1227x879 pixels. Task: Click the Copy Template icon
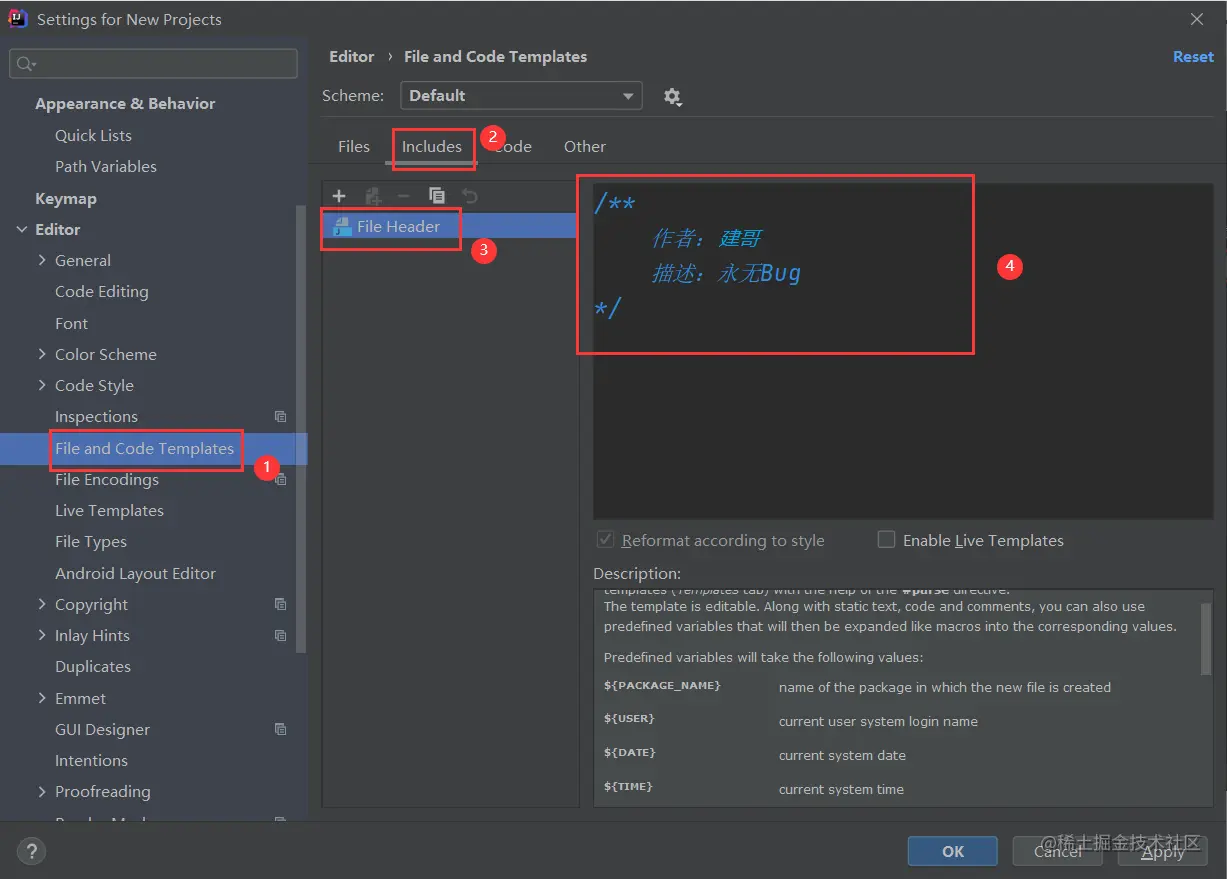tap(437, 196)
